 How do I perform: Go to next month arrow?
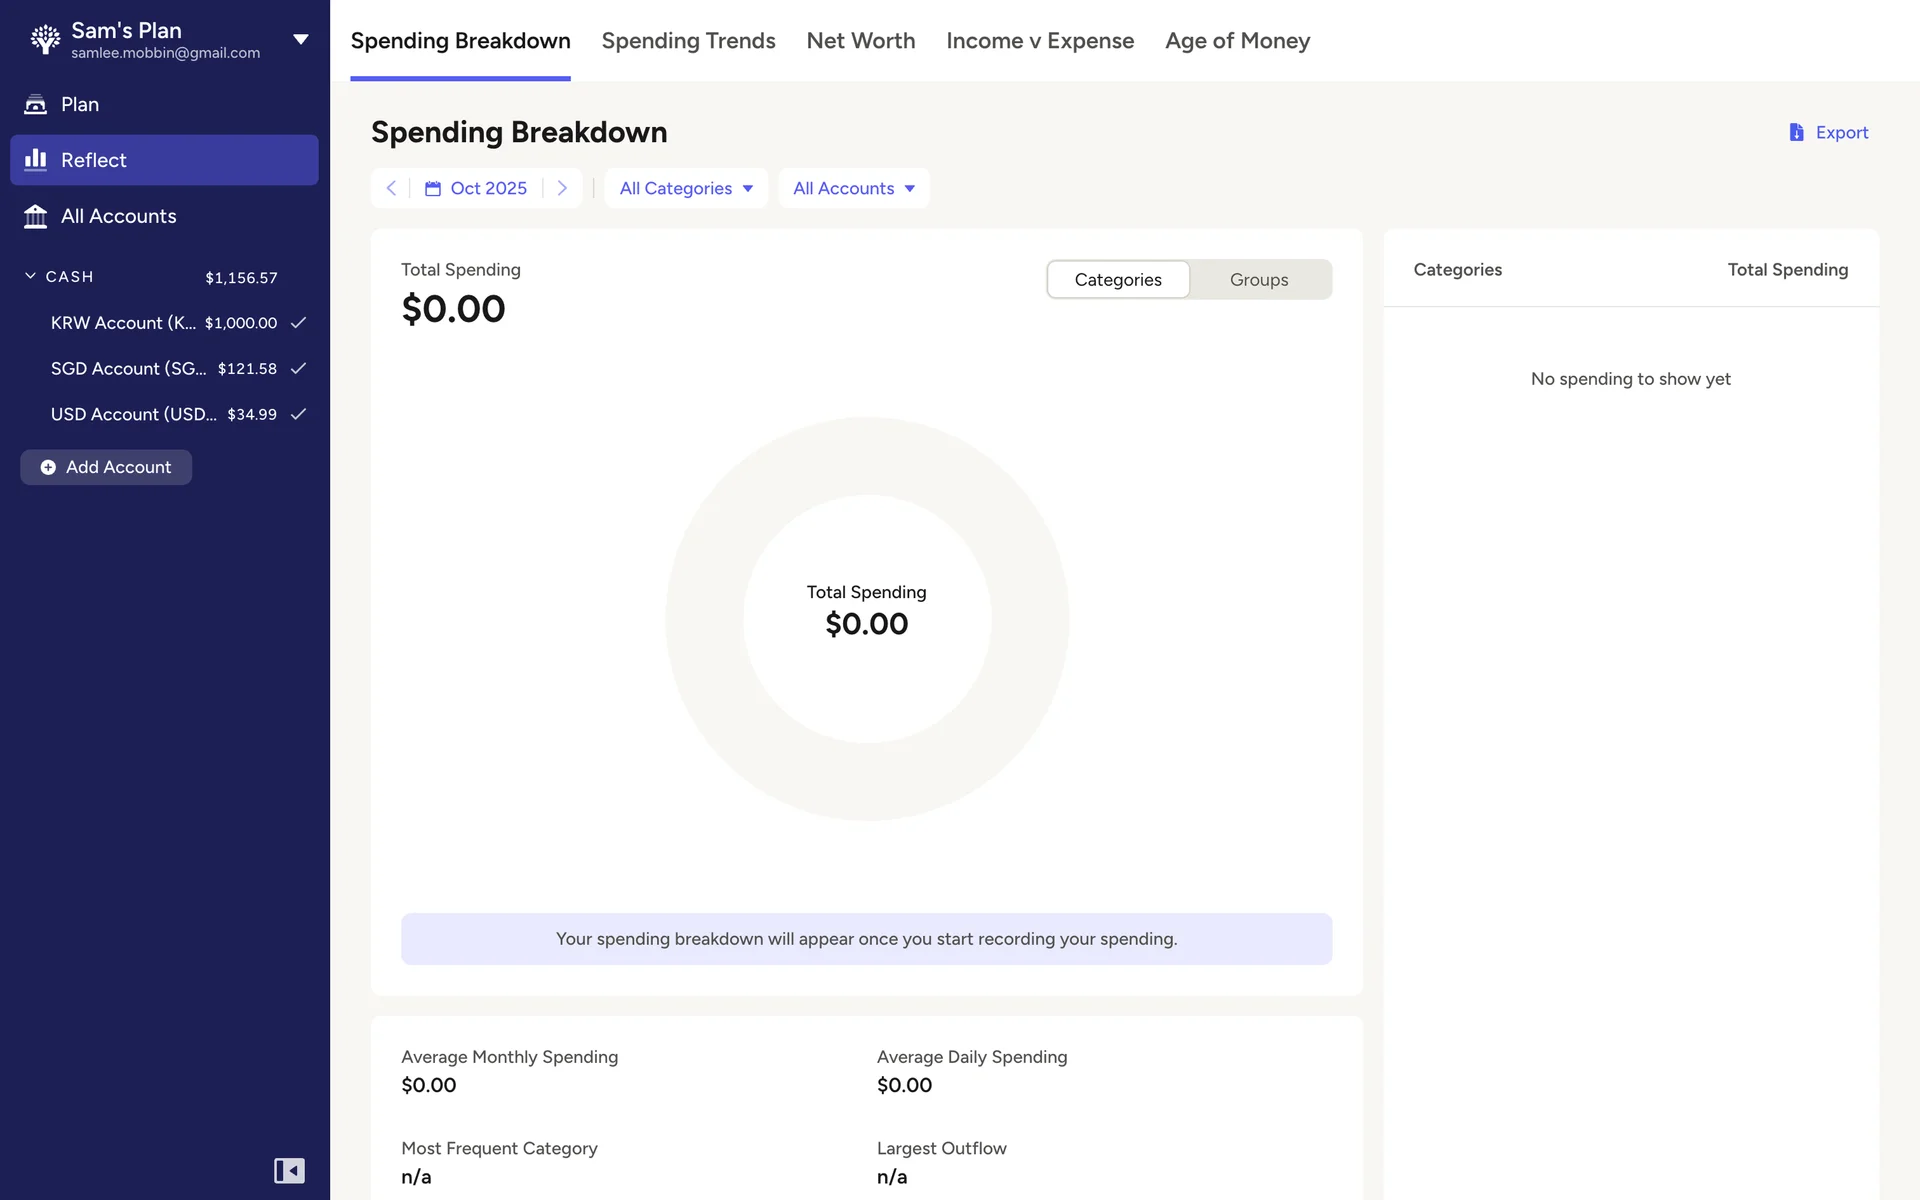pos(562,188)
